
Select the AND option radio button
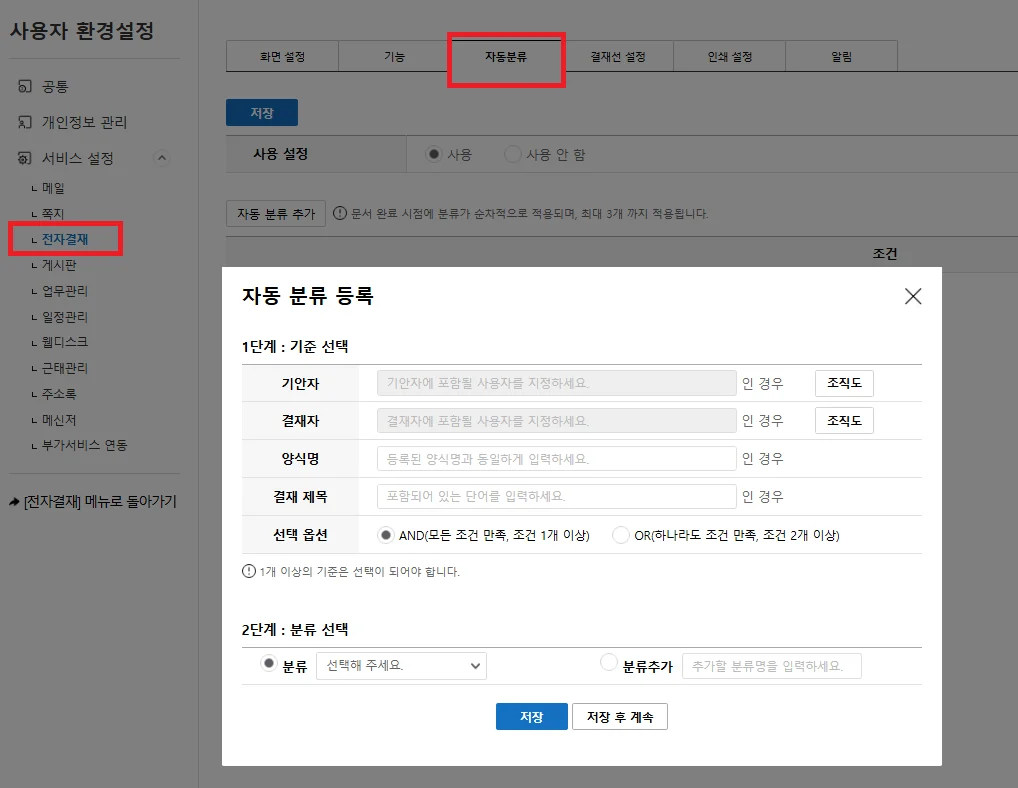point(386,535)
